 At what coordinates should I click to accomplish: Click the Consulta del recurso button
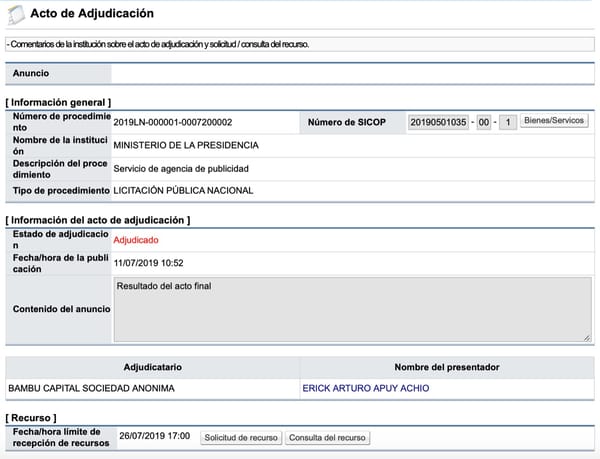(x=327, y=438)
